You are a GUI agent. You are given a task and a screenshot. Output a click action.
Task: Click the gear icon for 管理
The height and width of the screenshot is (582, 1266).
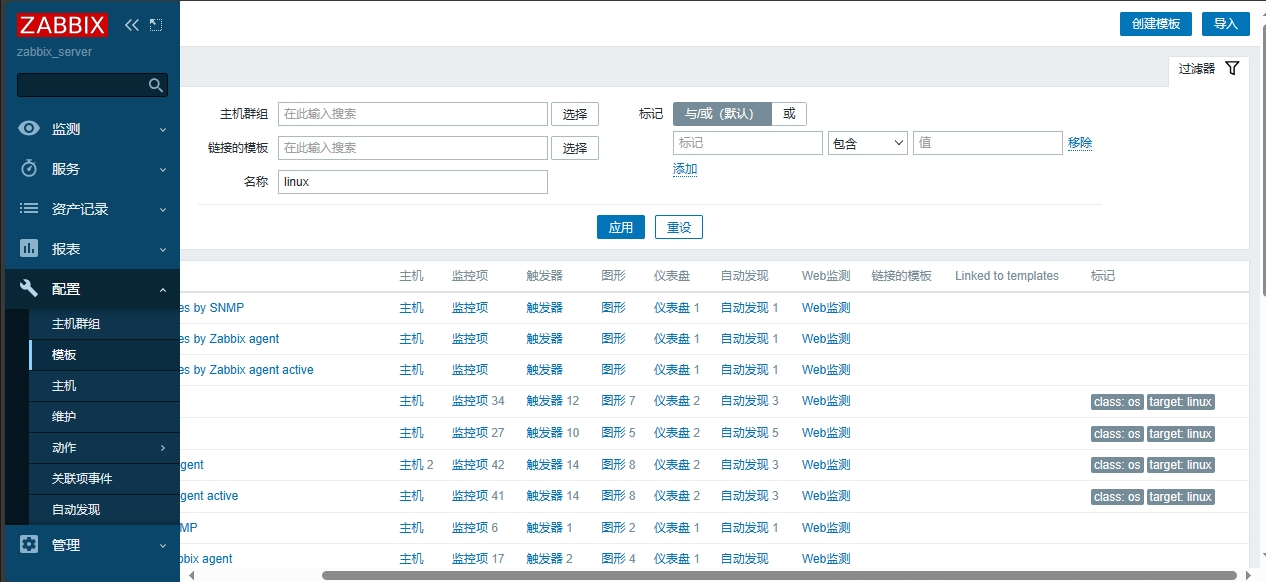point(29,545)
